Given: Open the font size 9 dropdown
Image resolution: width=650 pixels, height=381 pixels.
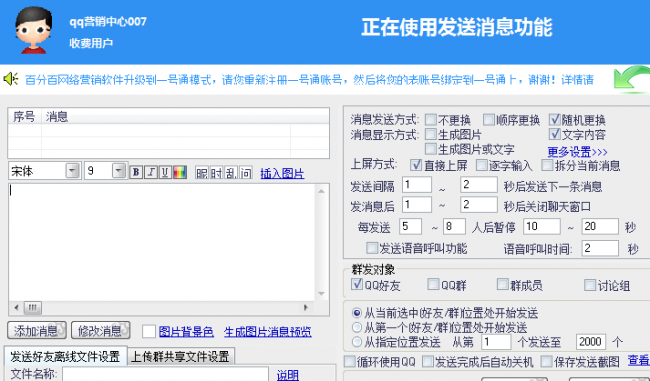Looking at the screenshot, I should (x=119, y=170).
